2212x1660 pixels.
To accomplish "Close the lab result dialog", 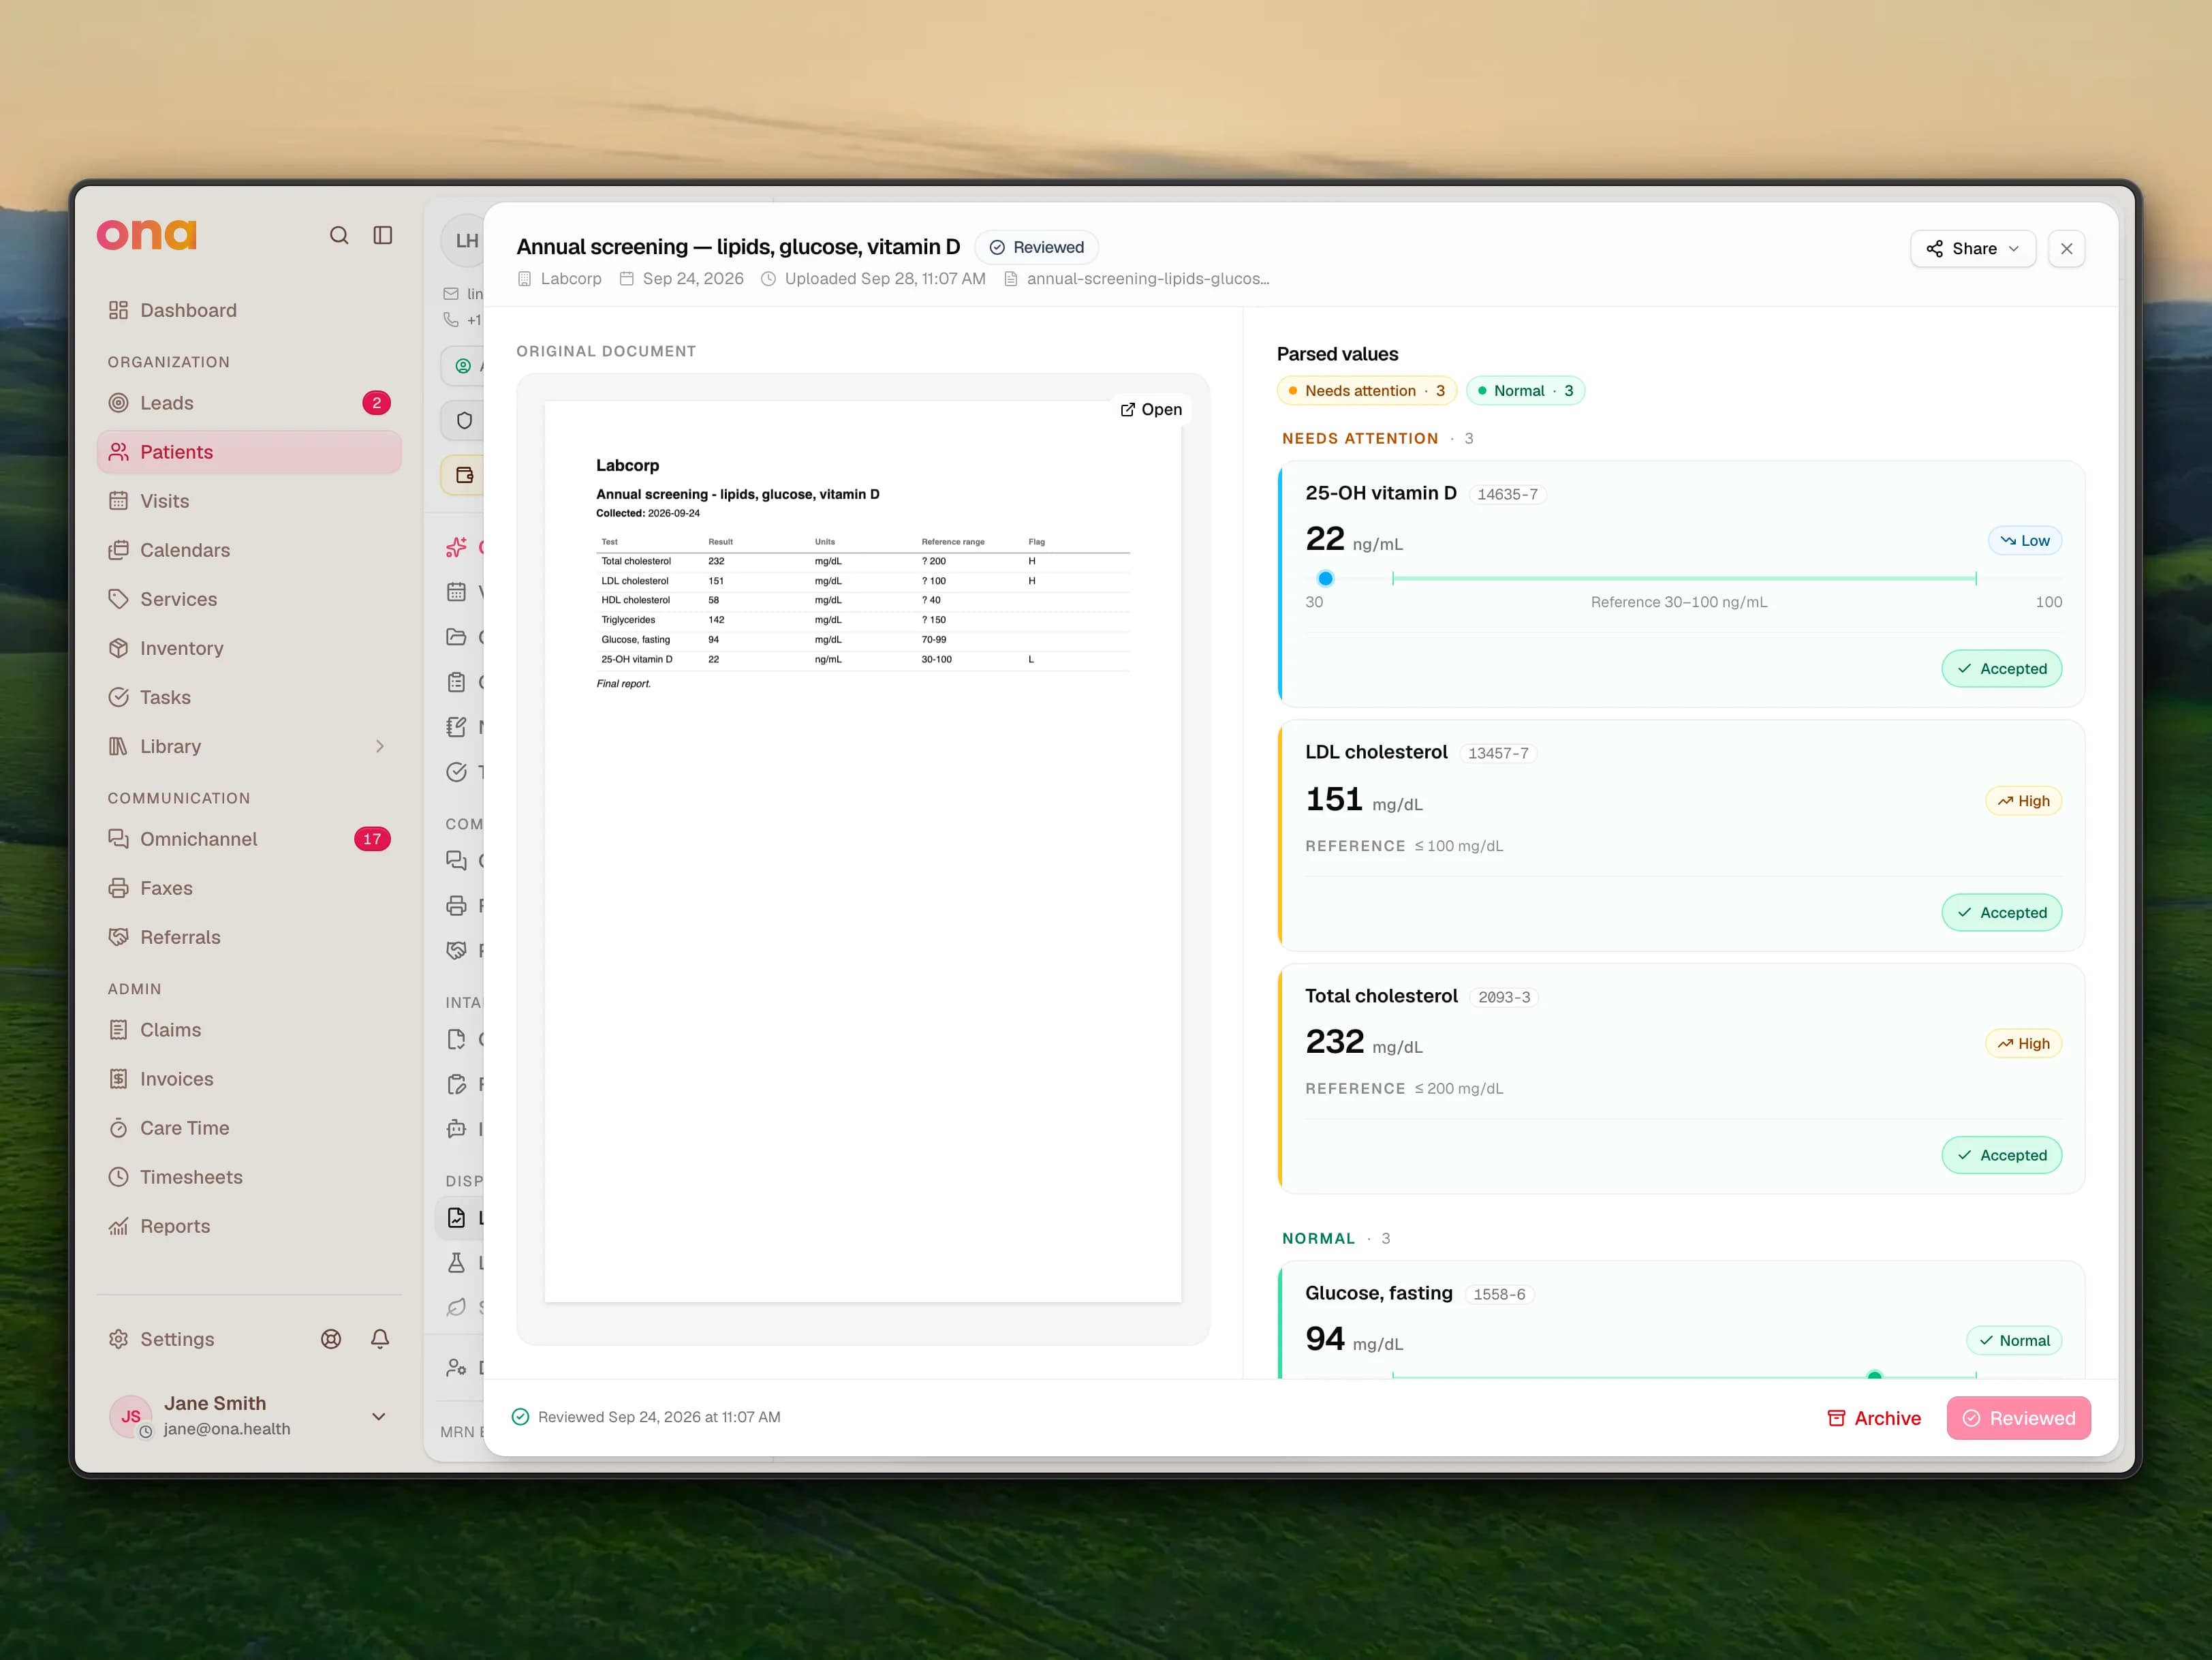I will coord(2066,249).
